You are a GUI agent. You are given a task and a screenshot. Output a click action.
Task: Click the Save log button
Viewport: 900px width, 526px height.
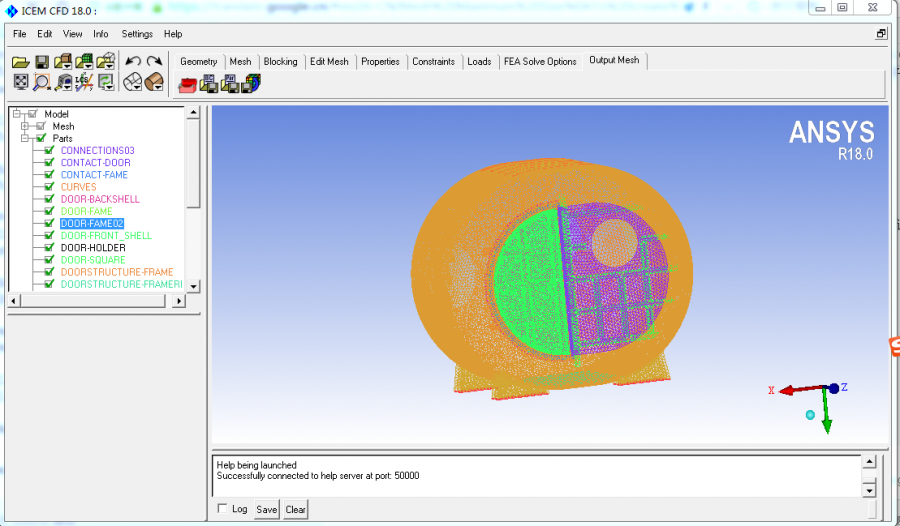[x=267, y=509]
